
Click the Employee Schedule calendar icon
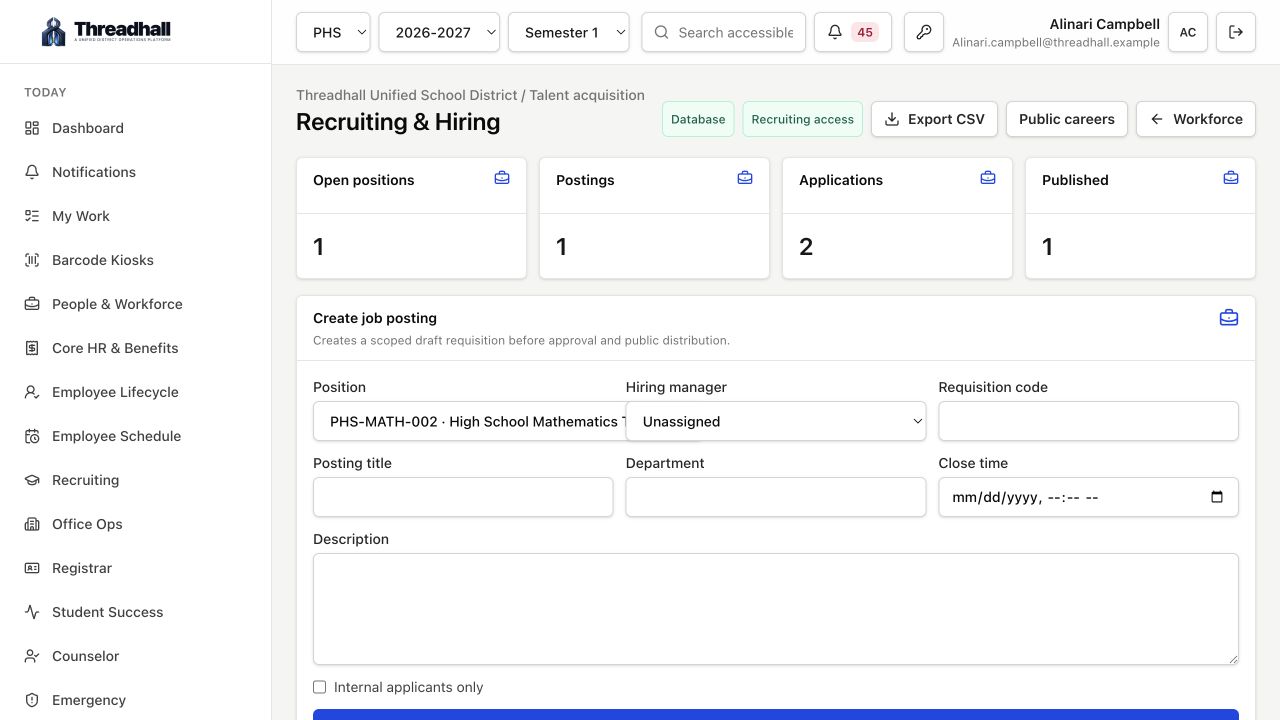click(32, 436)
